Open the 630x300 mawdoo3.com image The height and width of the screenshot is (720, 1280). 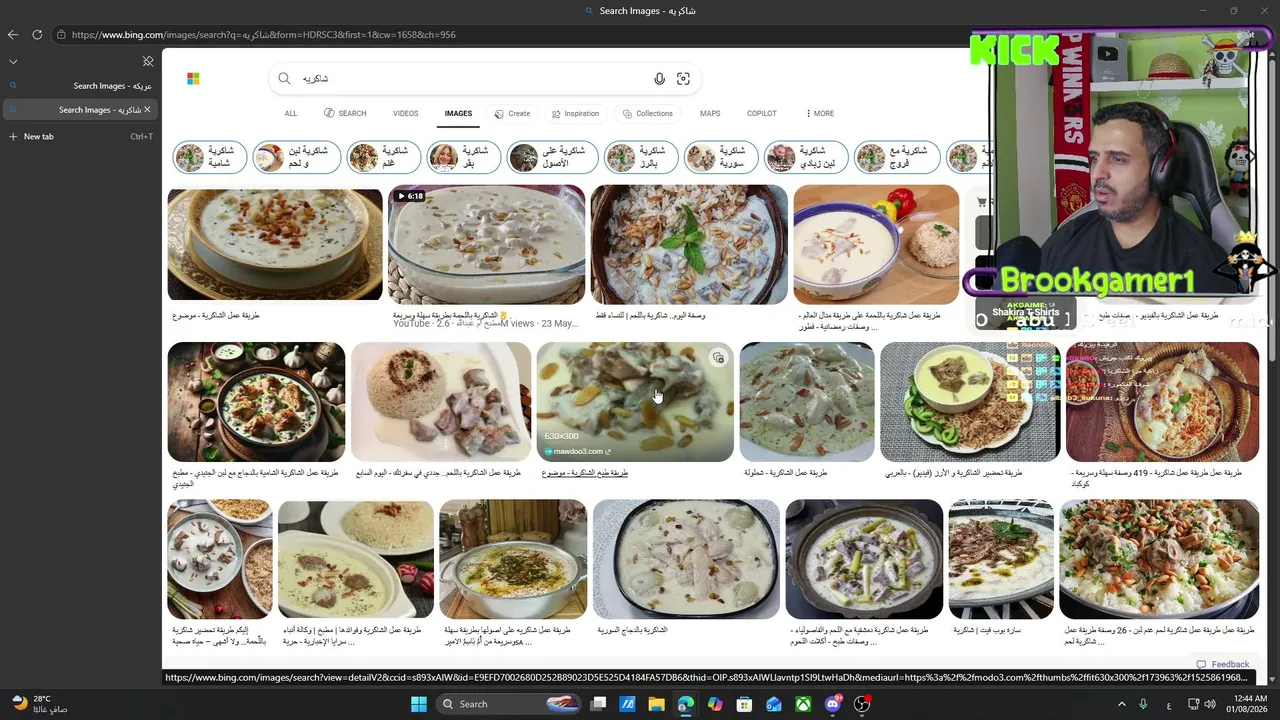(x=635, y=402)
